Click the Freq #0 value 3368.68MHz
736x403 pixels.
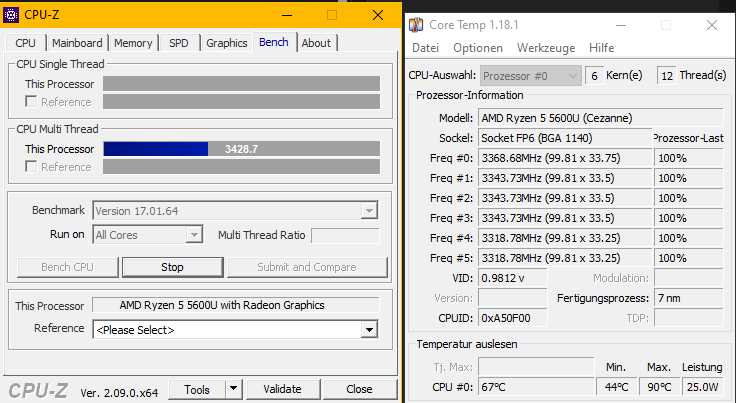(565, 158)
